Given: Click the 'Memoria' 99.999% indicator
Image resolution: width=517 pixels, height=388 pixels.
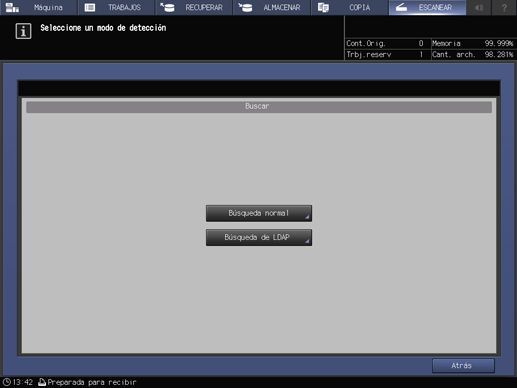Looking at the screenshot, I should [x=473, y=43].
